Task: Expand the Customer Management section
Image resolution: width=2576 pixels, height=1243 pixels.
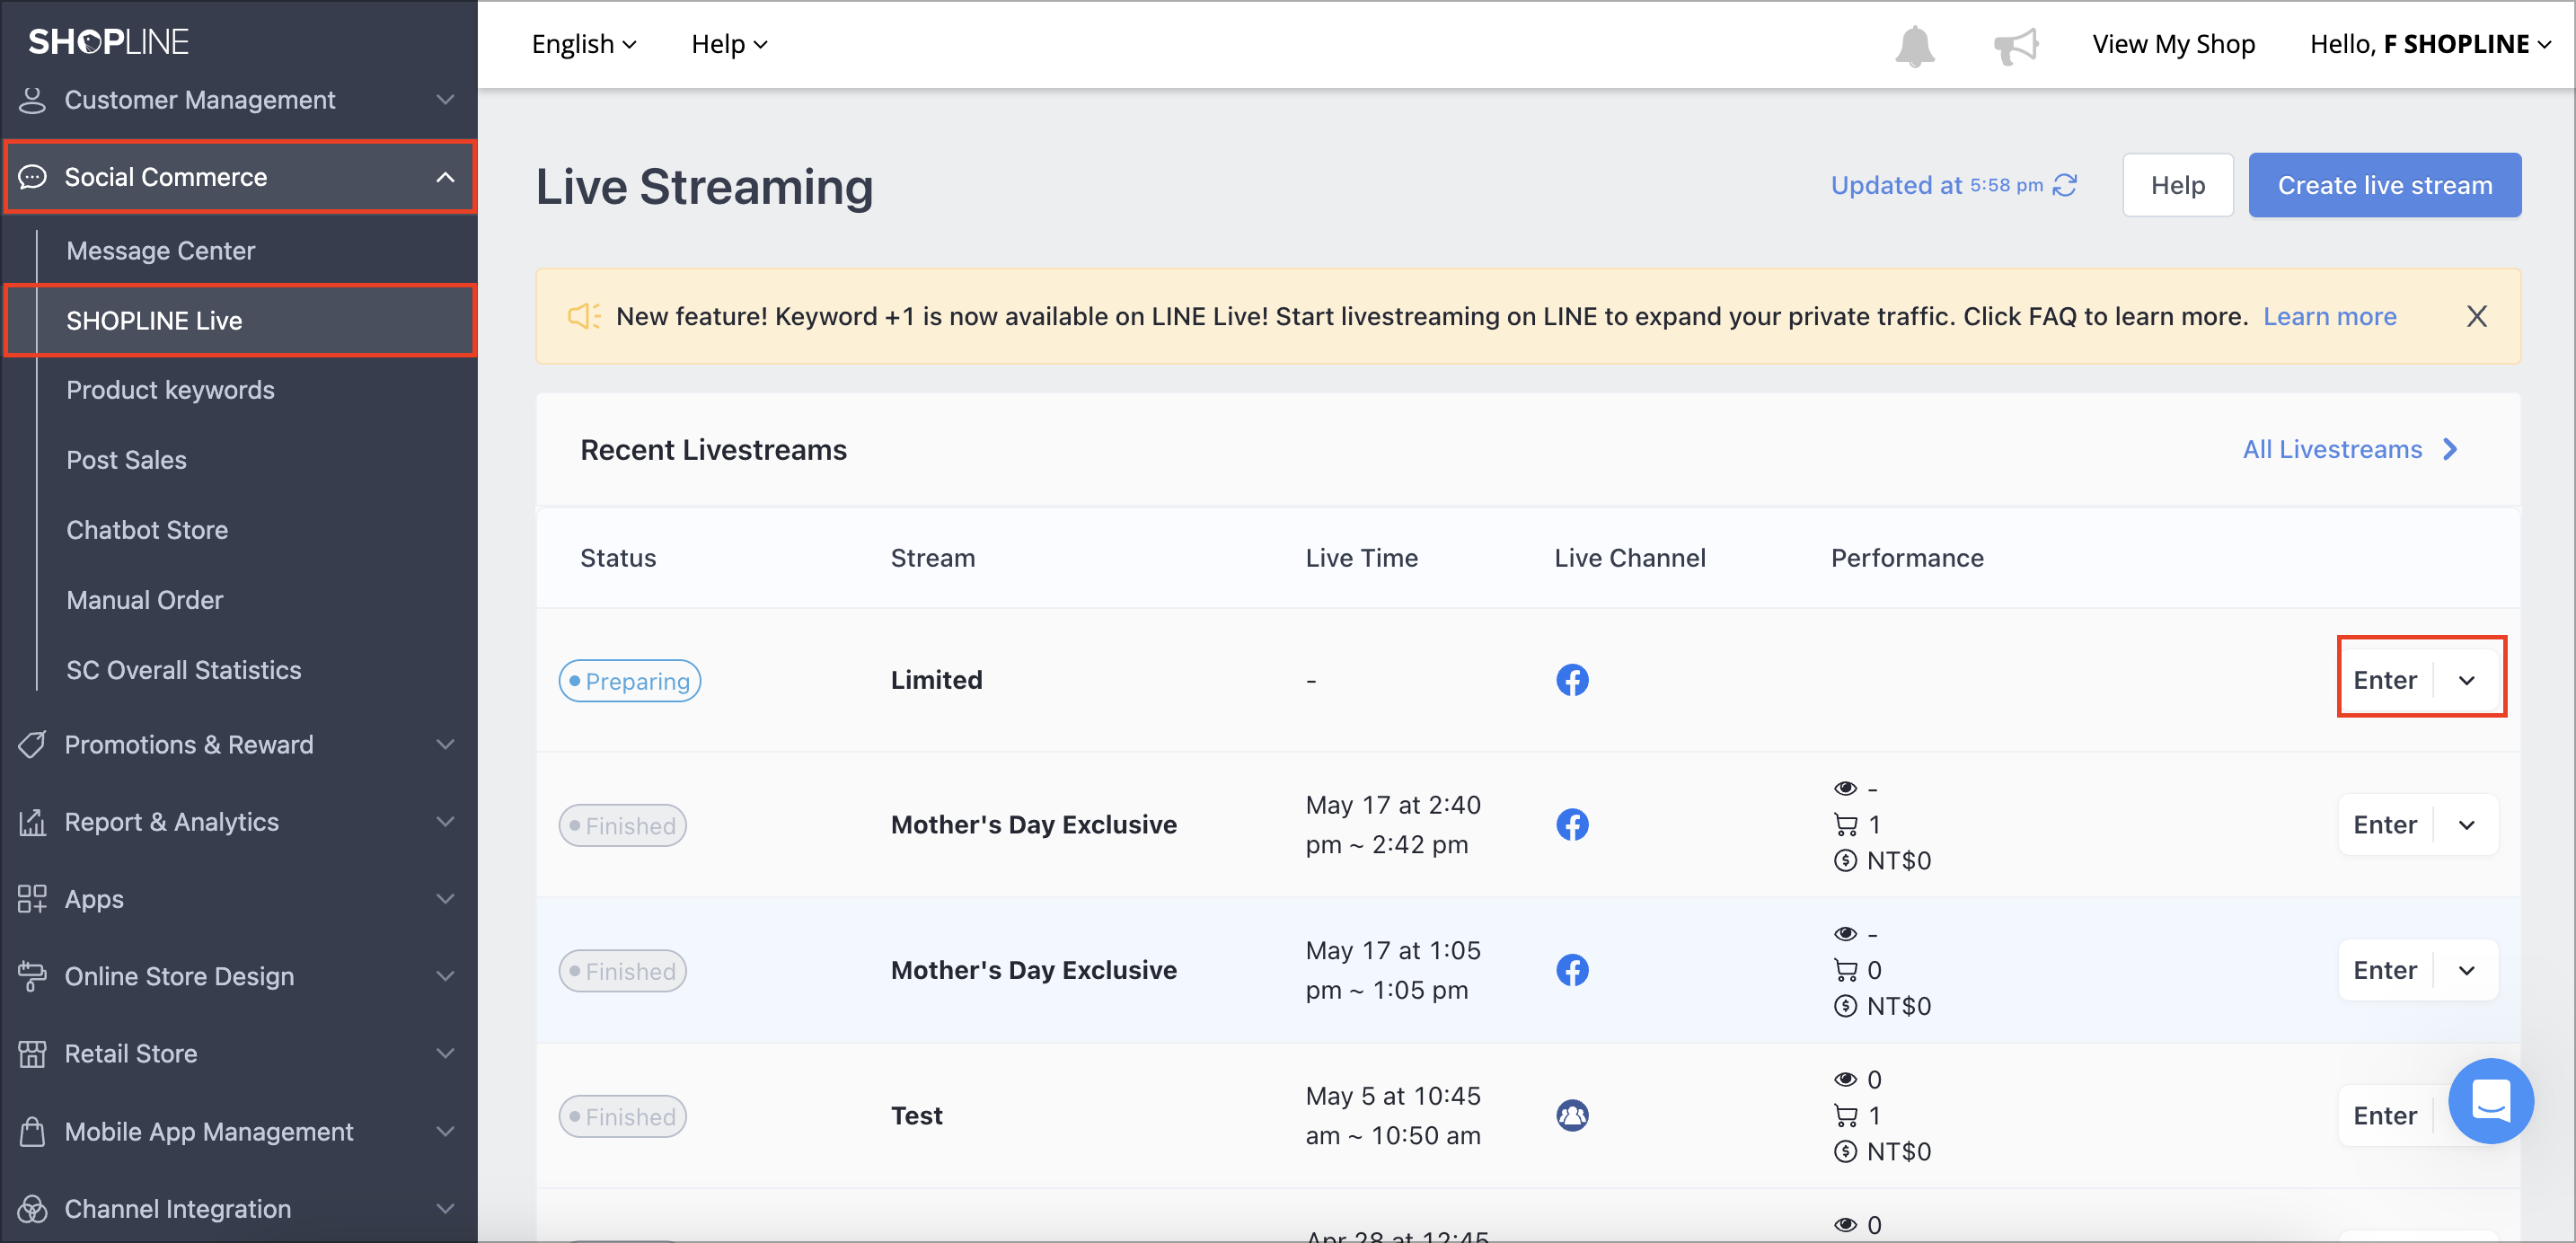Action: click(445, 100)
